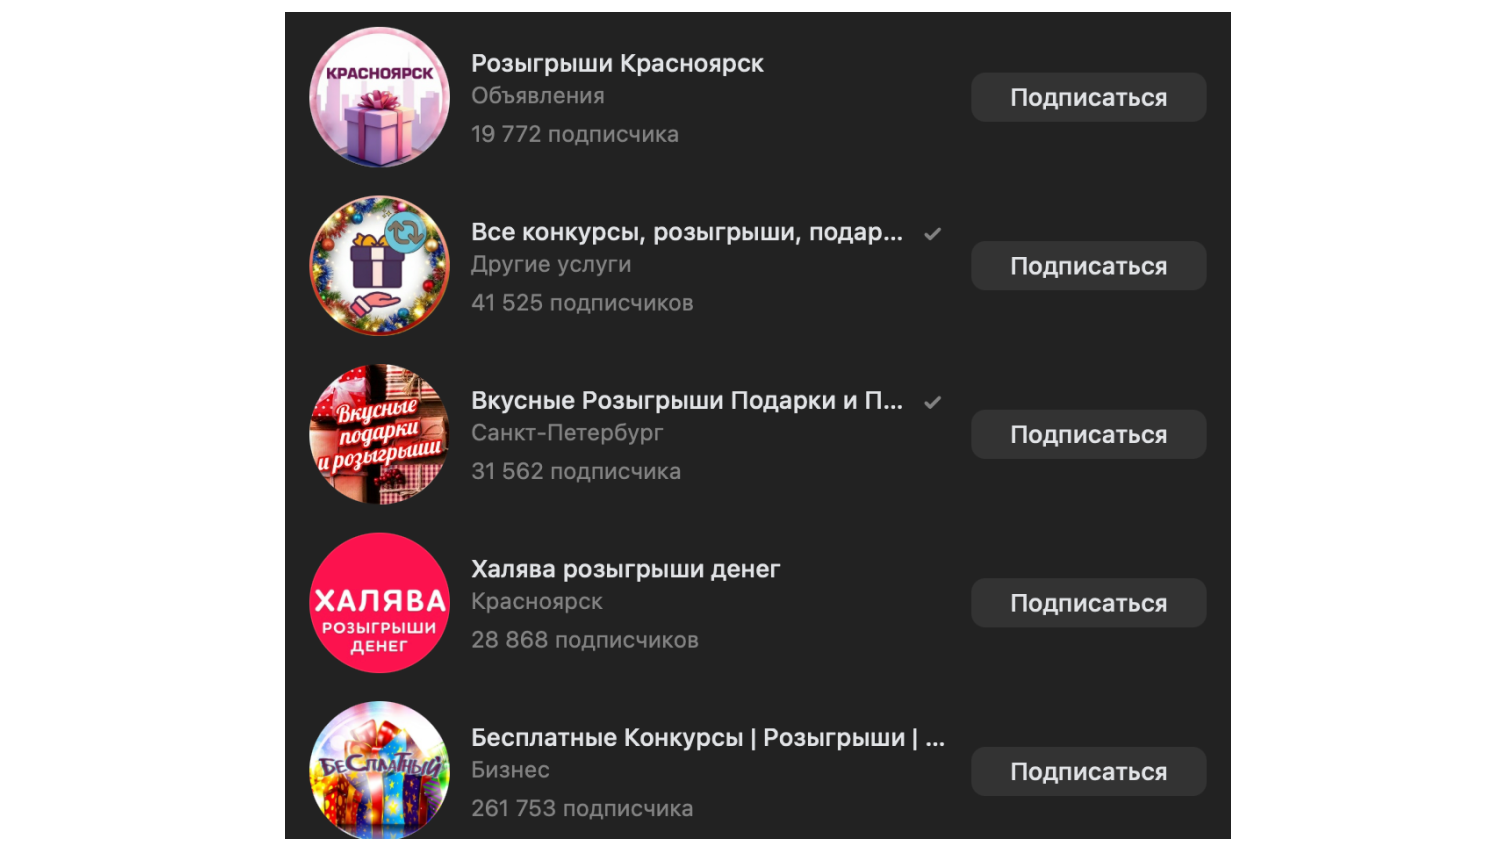The height and width of the screenshot is (859, 1500).
Task: Click the Санкт-Петербург location label
Action: click(x=567, y=433)
